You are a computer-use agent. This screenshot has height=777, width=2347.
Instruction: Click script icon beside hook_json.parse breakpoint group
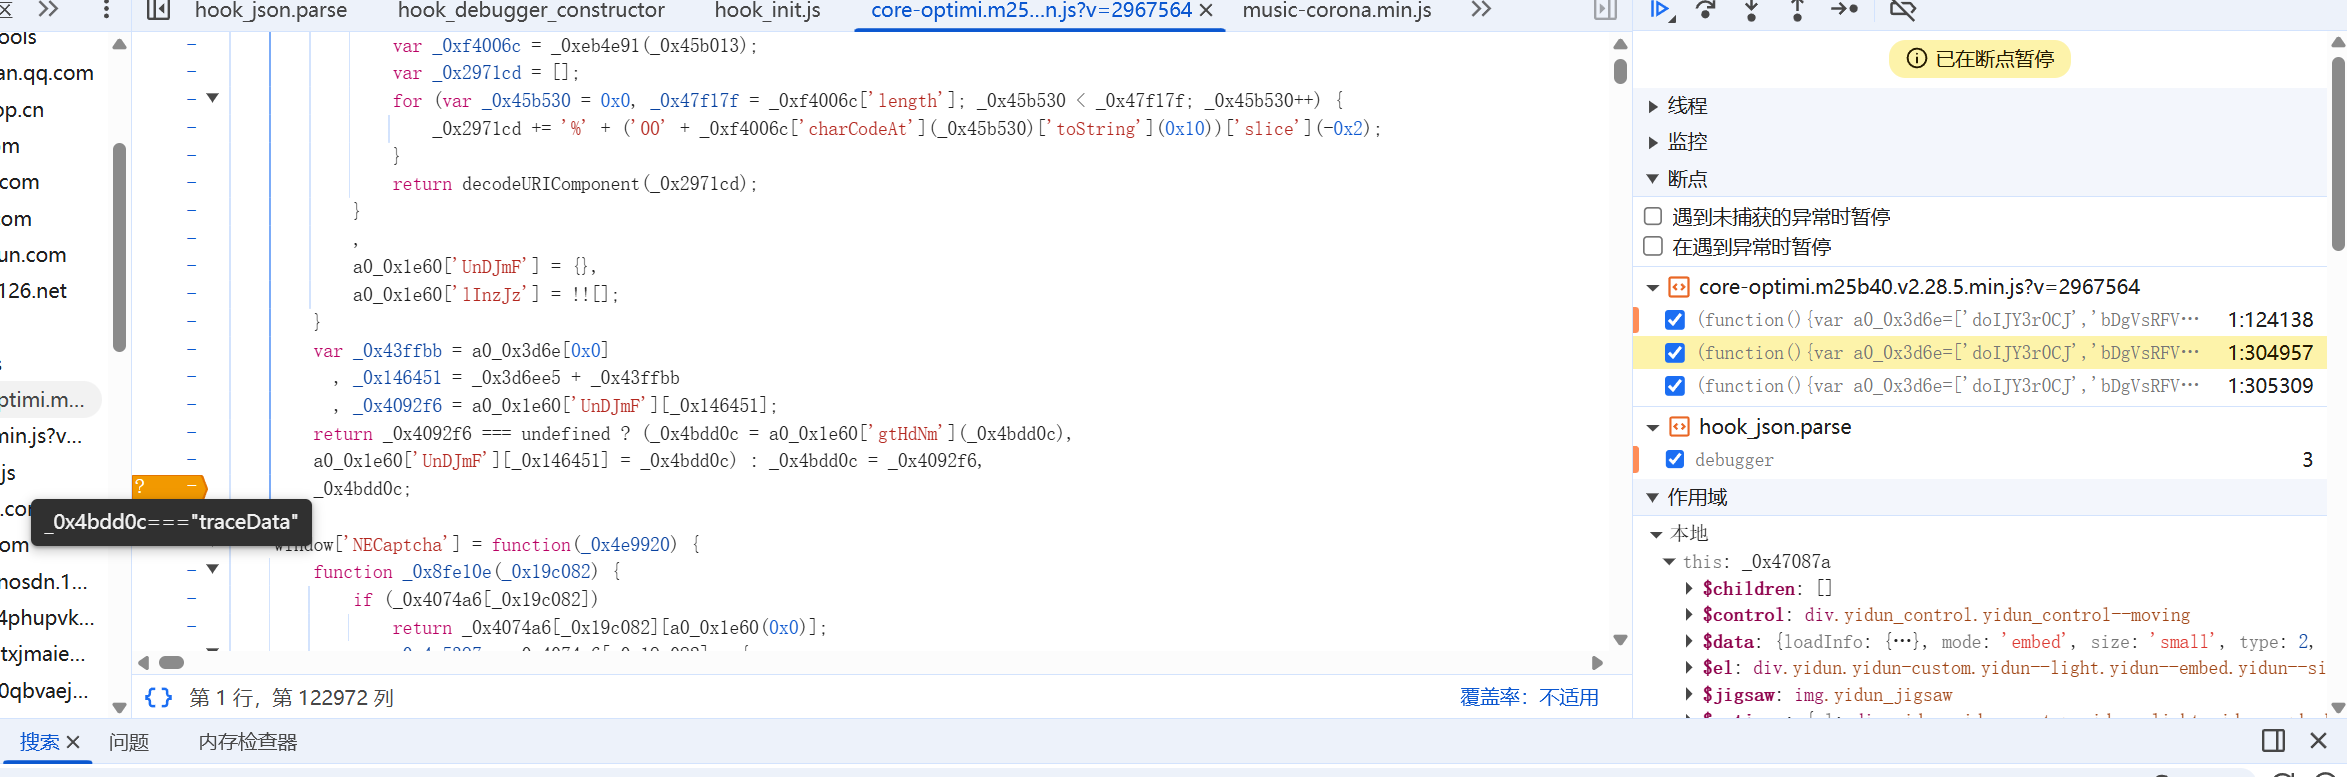1679,427
